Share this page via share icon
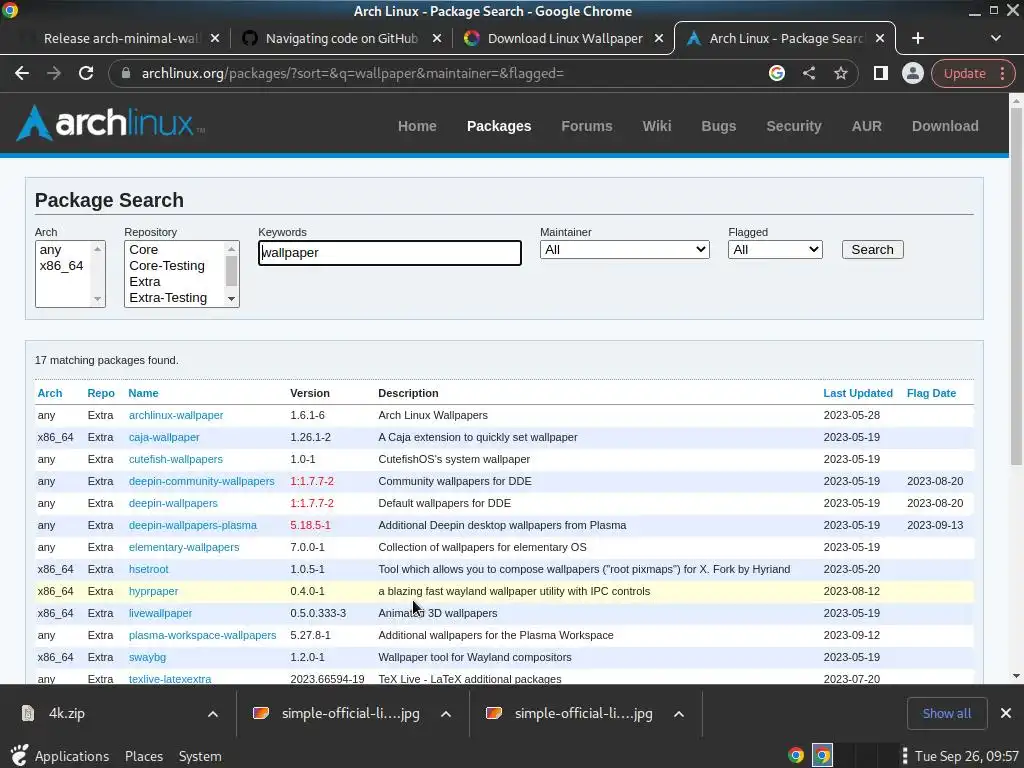Screen dimensions: 1024x768 point(808,73)
